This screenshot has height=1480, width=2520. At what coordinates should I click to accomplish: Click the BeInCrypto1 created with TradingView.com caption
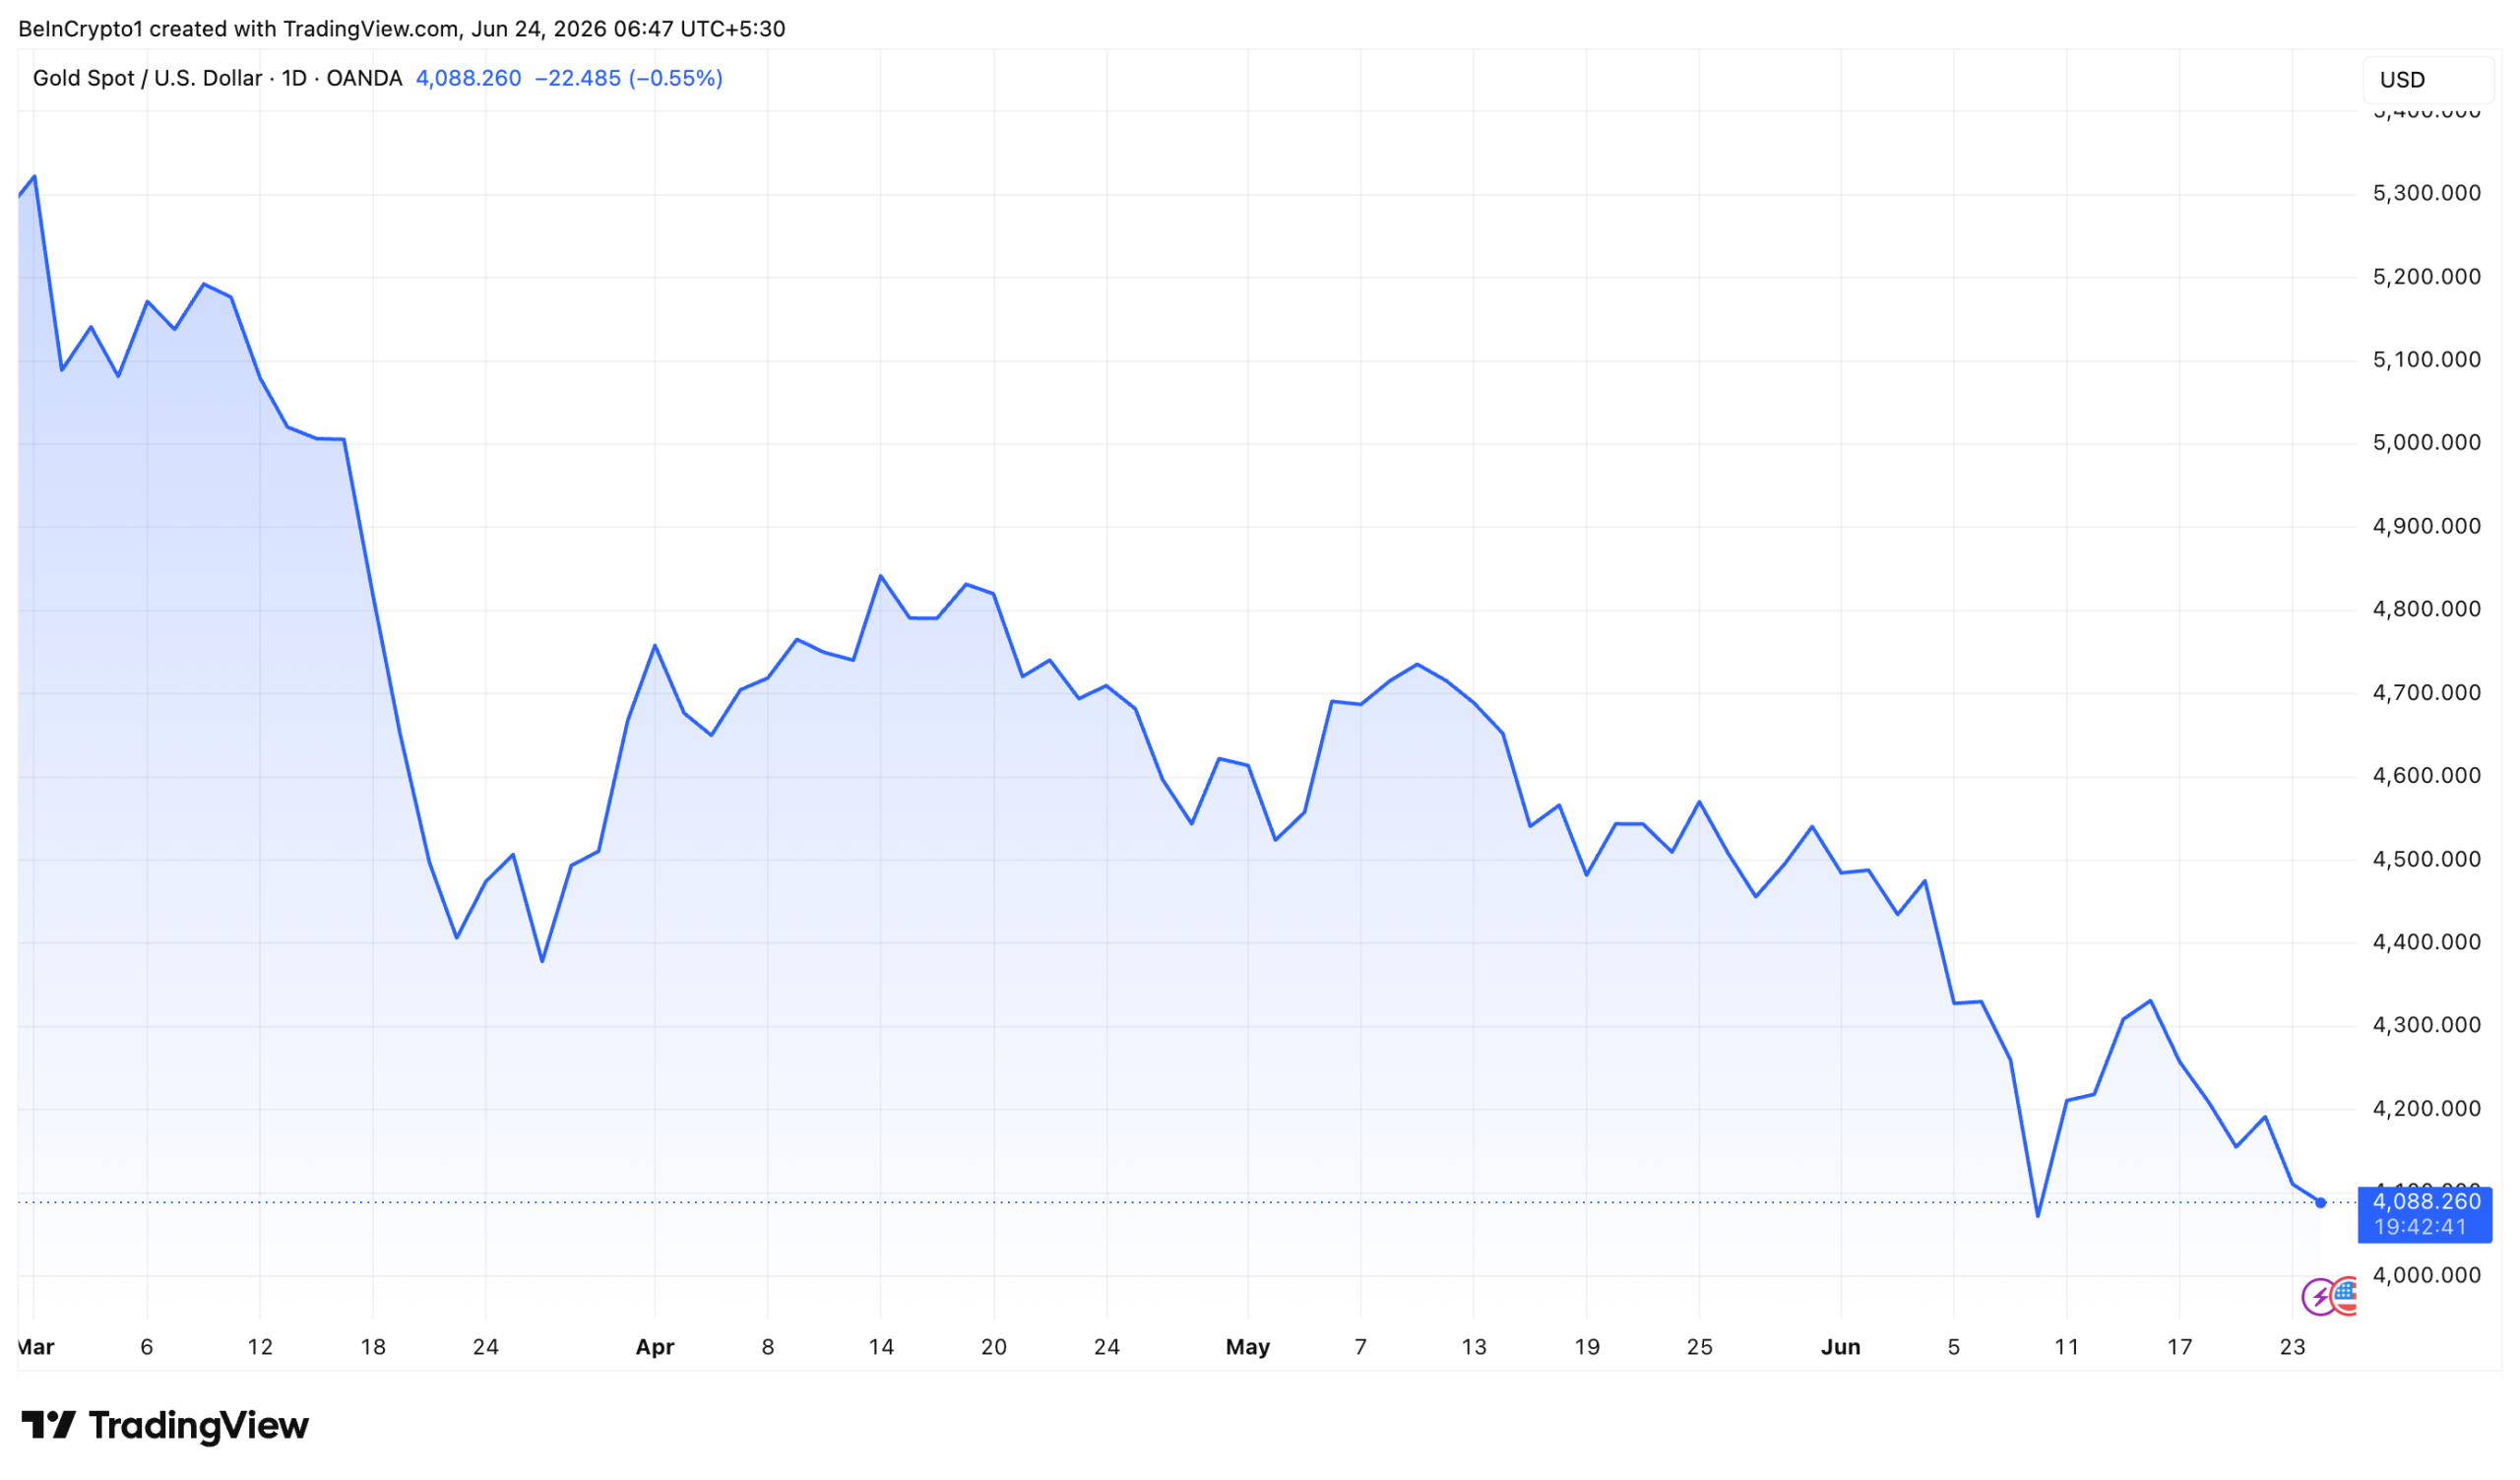402,29
